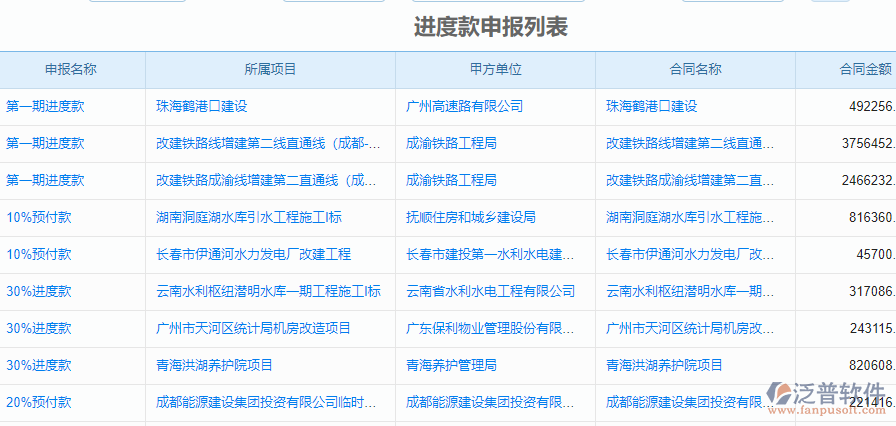Viewport: 896px width, 426px height.
Task: Click the 申报名称 column header
Action: (x=71, y=70)
